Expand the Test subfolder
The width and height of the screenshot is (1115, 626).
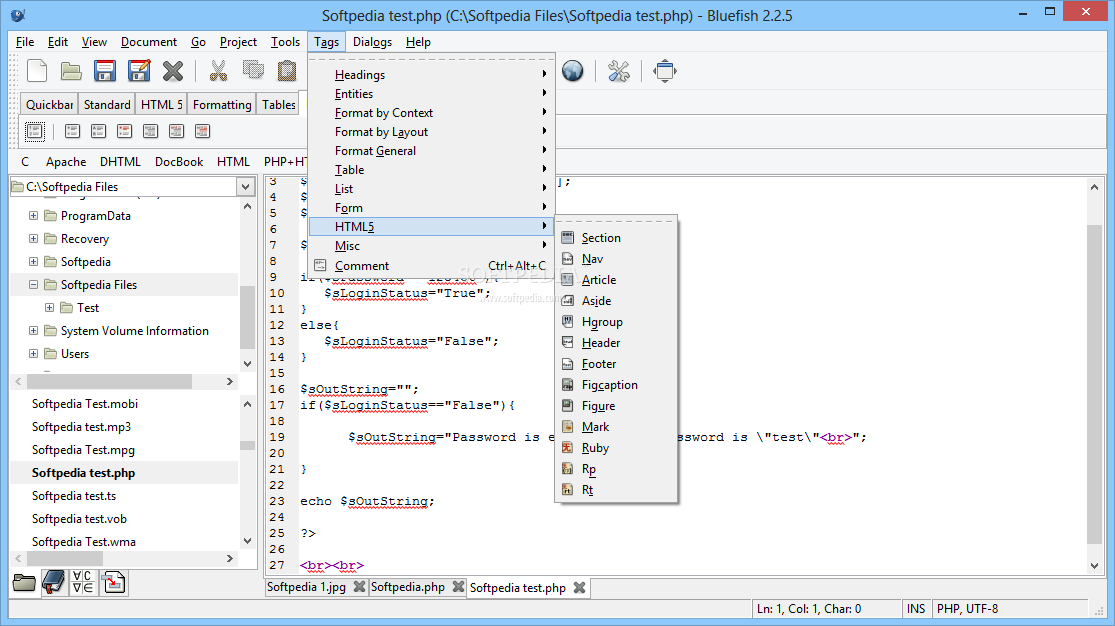(x=49, y=307)
